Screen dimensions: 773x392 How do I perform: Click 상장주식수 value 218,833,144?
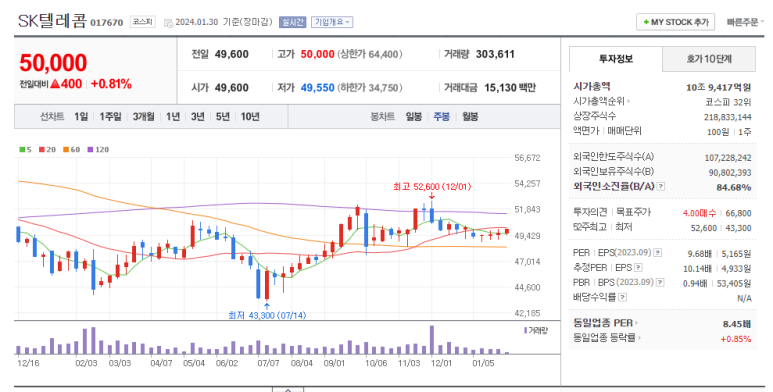(x=728, y=117)
